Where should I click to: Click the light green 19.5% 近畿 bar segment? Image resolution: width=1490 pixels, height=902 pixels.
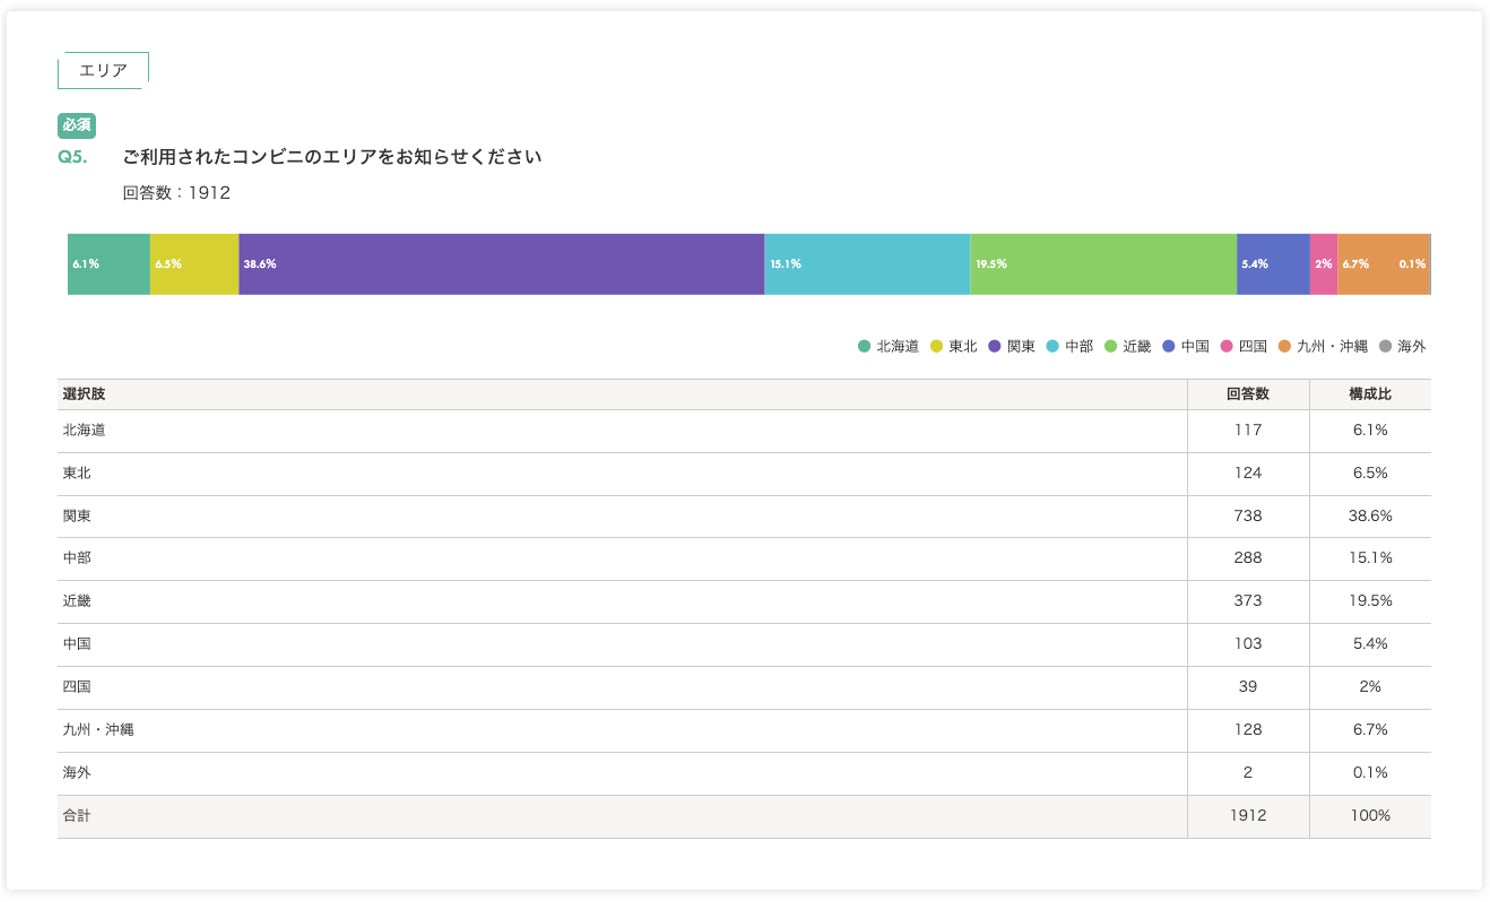pos(1103,264)
